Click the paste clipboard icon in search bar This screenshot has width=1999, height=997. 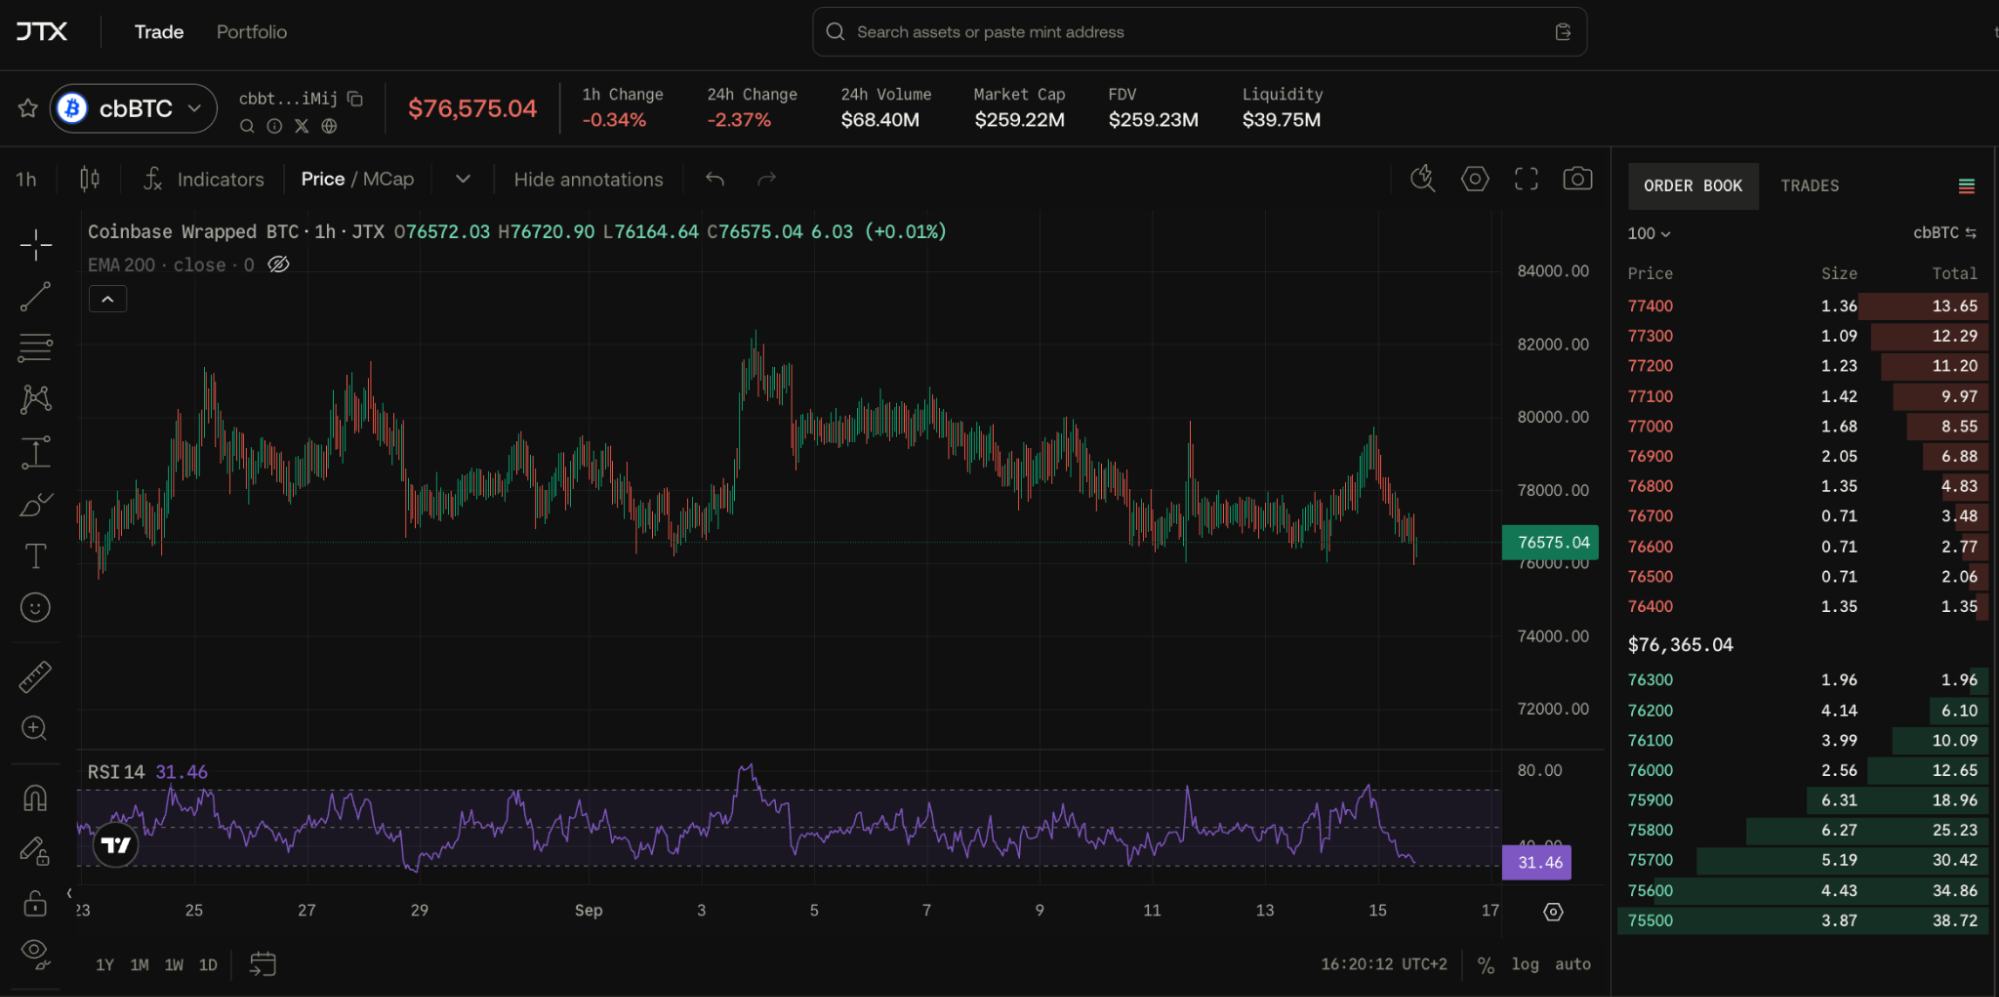(x=1563, y=32)
